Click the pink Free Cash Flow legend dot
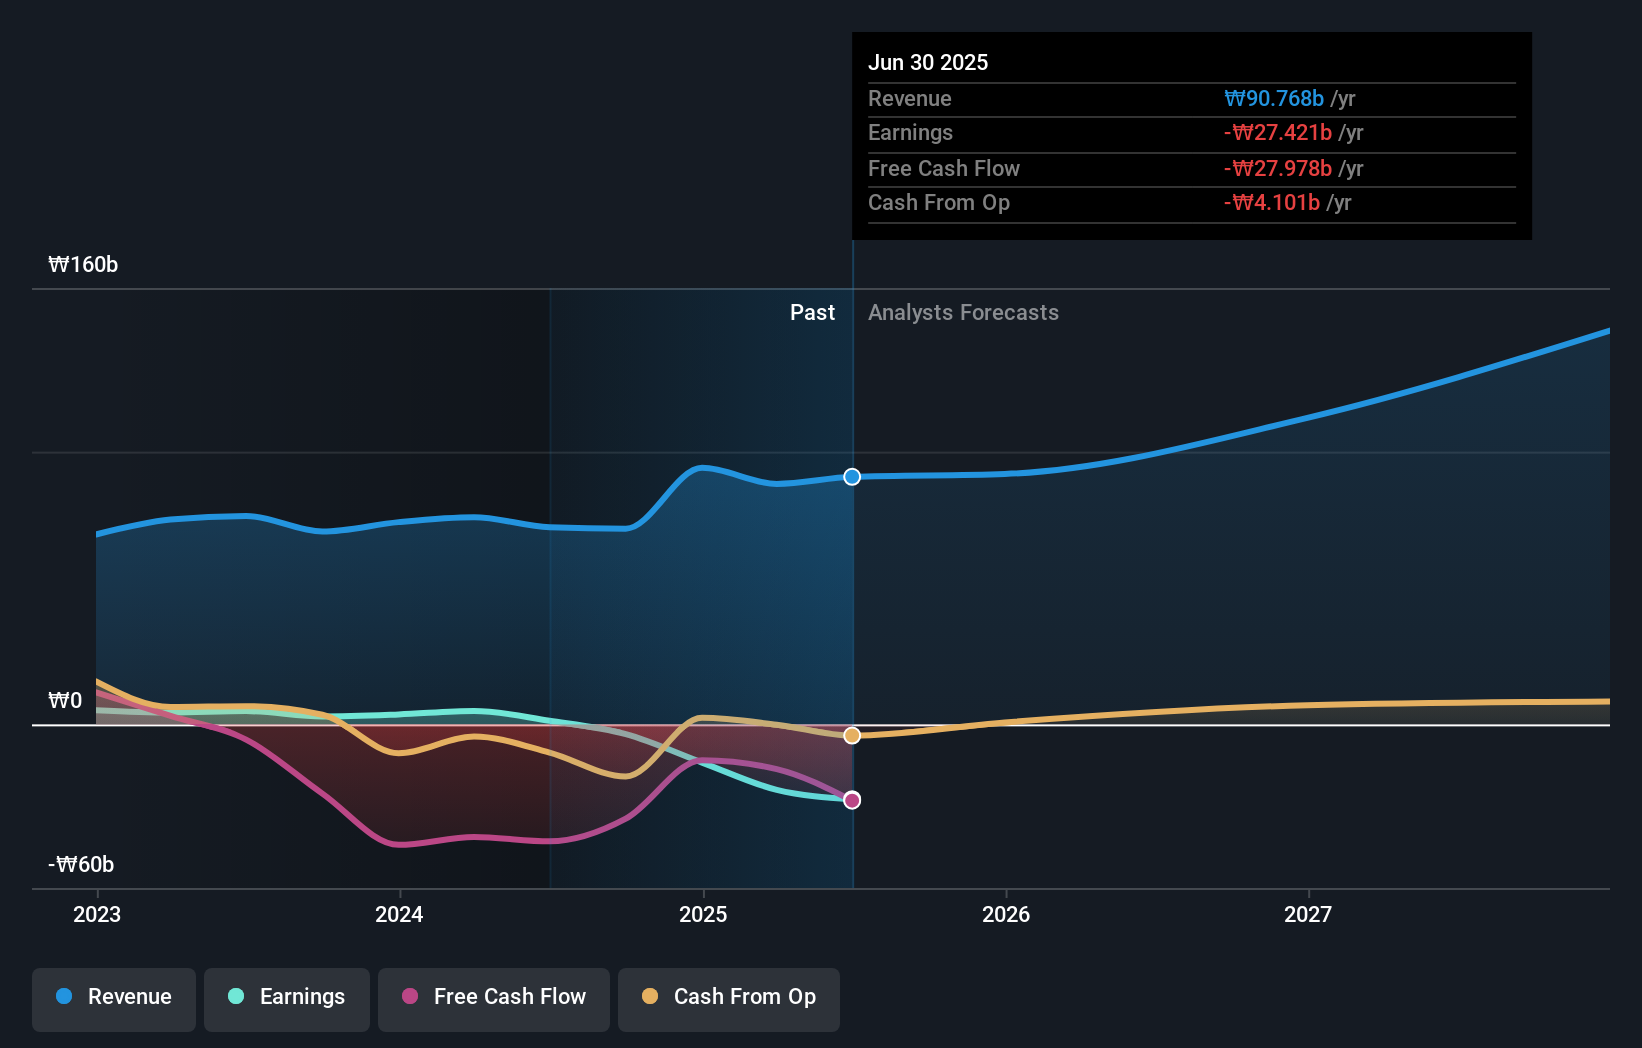Image resolution: width=1642 pixels, height=1048 pixels. point(409,997)
